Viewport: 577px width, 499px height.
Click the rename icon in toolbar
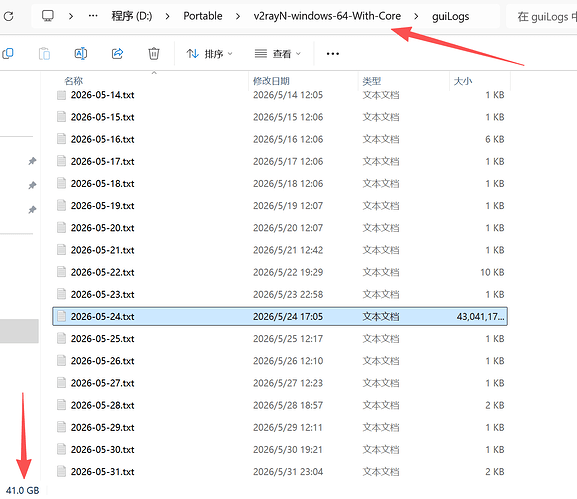[81, 54]
